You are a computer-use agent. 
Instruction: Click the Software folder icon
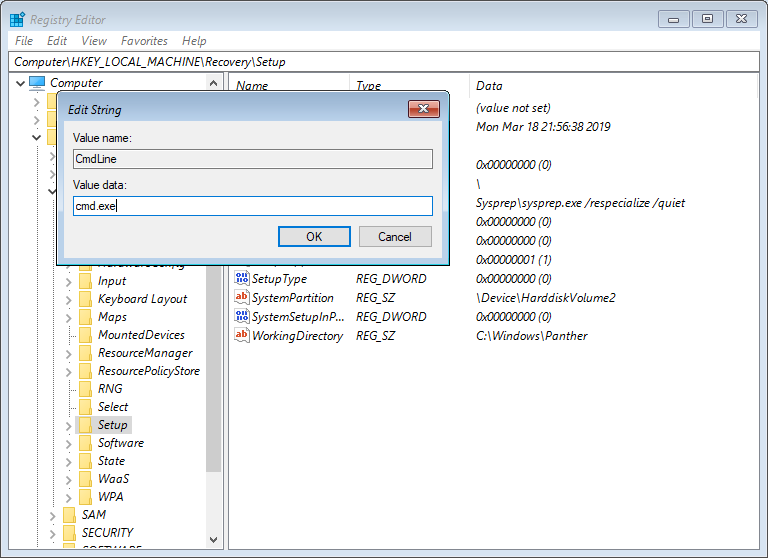(x=86, y=443)
